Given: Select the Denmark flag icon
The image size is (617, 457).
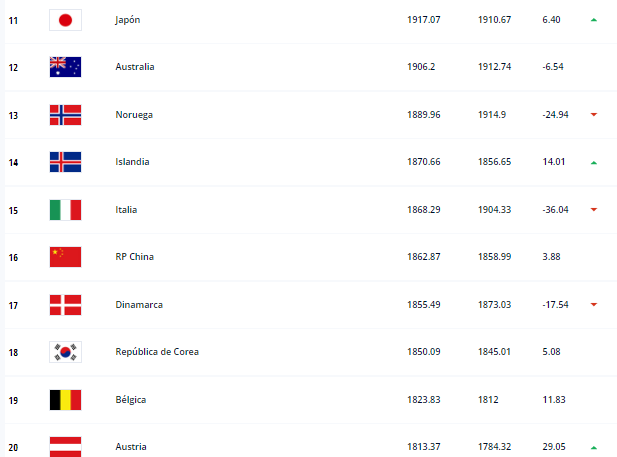Looking at the screenshot, I should click(65, 305).
